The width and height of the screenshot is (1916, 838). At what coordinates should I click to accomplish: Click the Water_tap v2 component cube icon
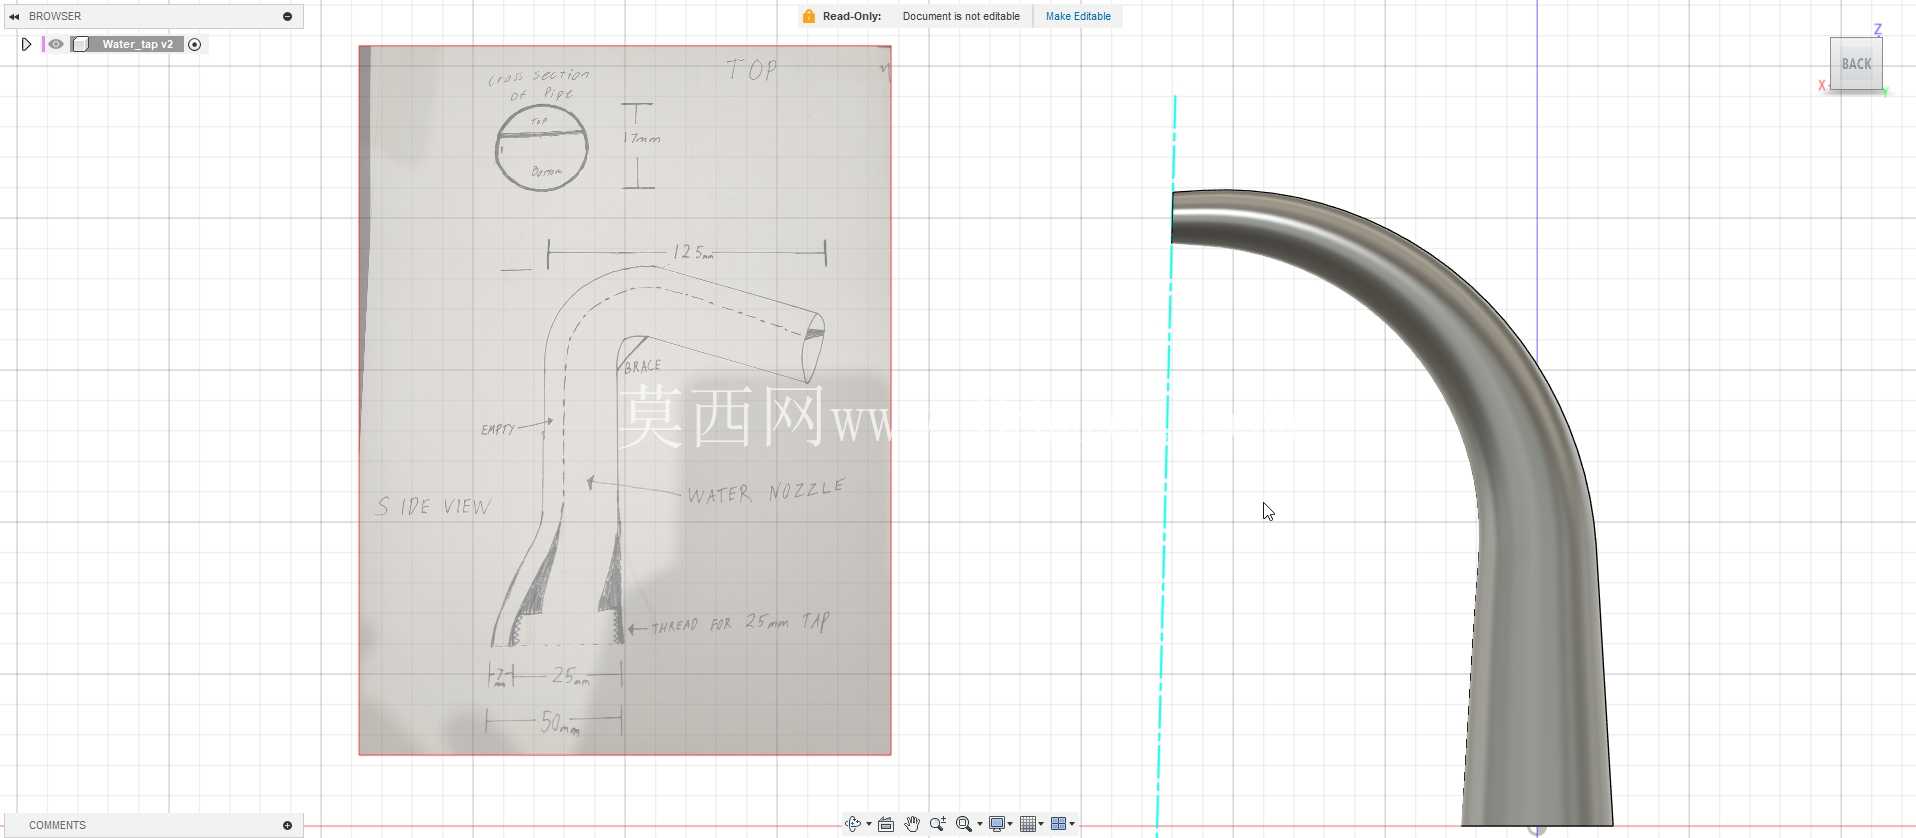pyautogui.click(x=81, y=44)
